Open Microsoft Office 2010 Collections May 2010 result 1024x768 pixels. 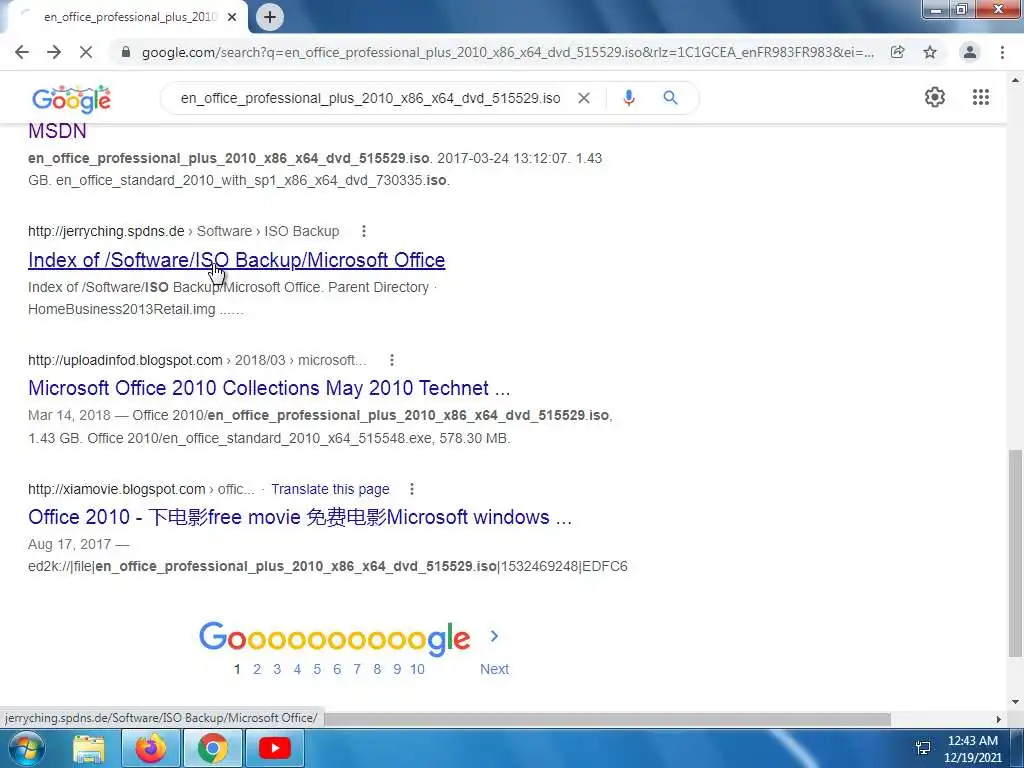click(x=269, y=388)
